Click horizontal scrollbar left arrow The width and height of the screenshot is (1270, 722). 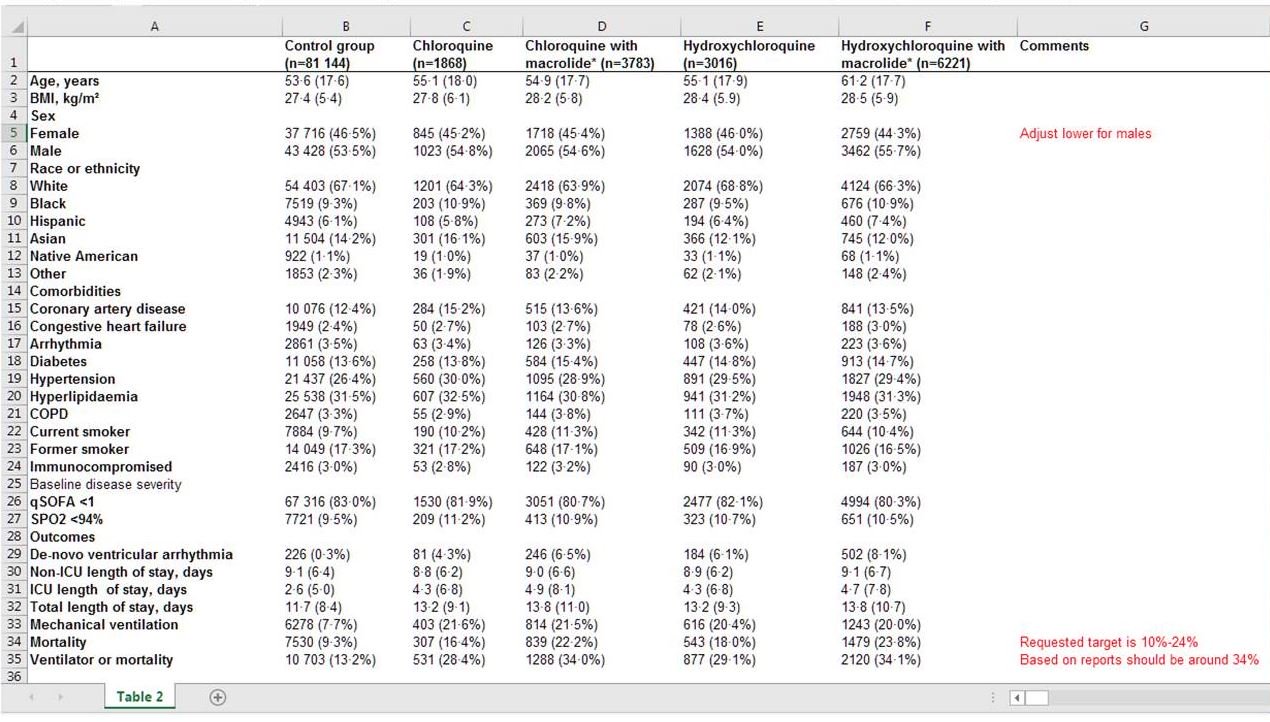coord(1017,697)
